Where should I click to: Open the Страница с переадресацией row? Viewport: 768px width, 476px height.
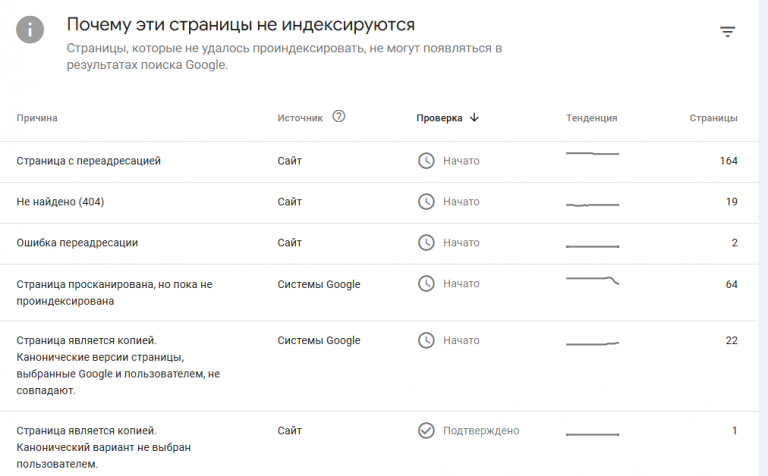[89, 160]
